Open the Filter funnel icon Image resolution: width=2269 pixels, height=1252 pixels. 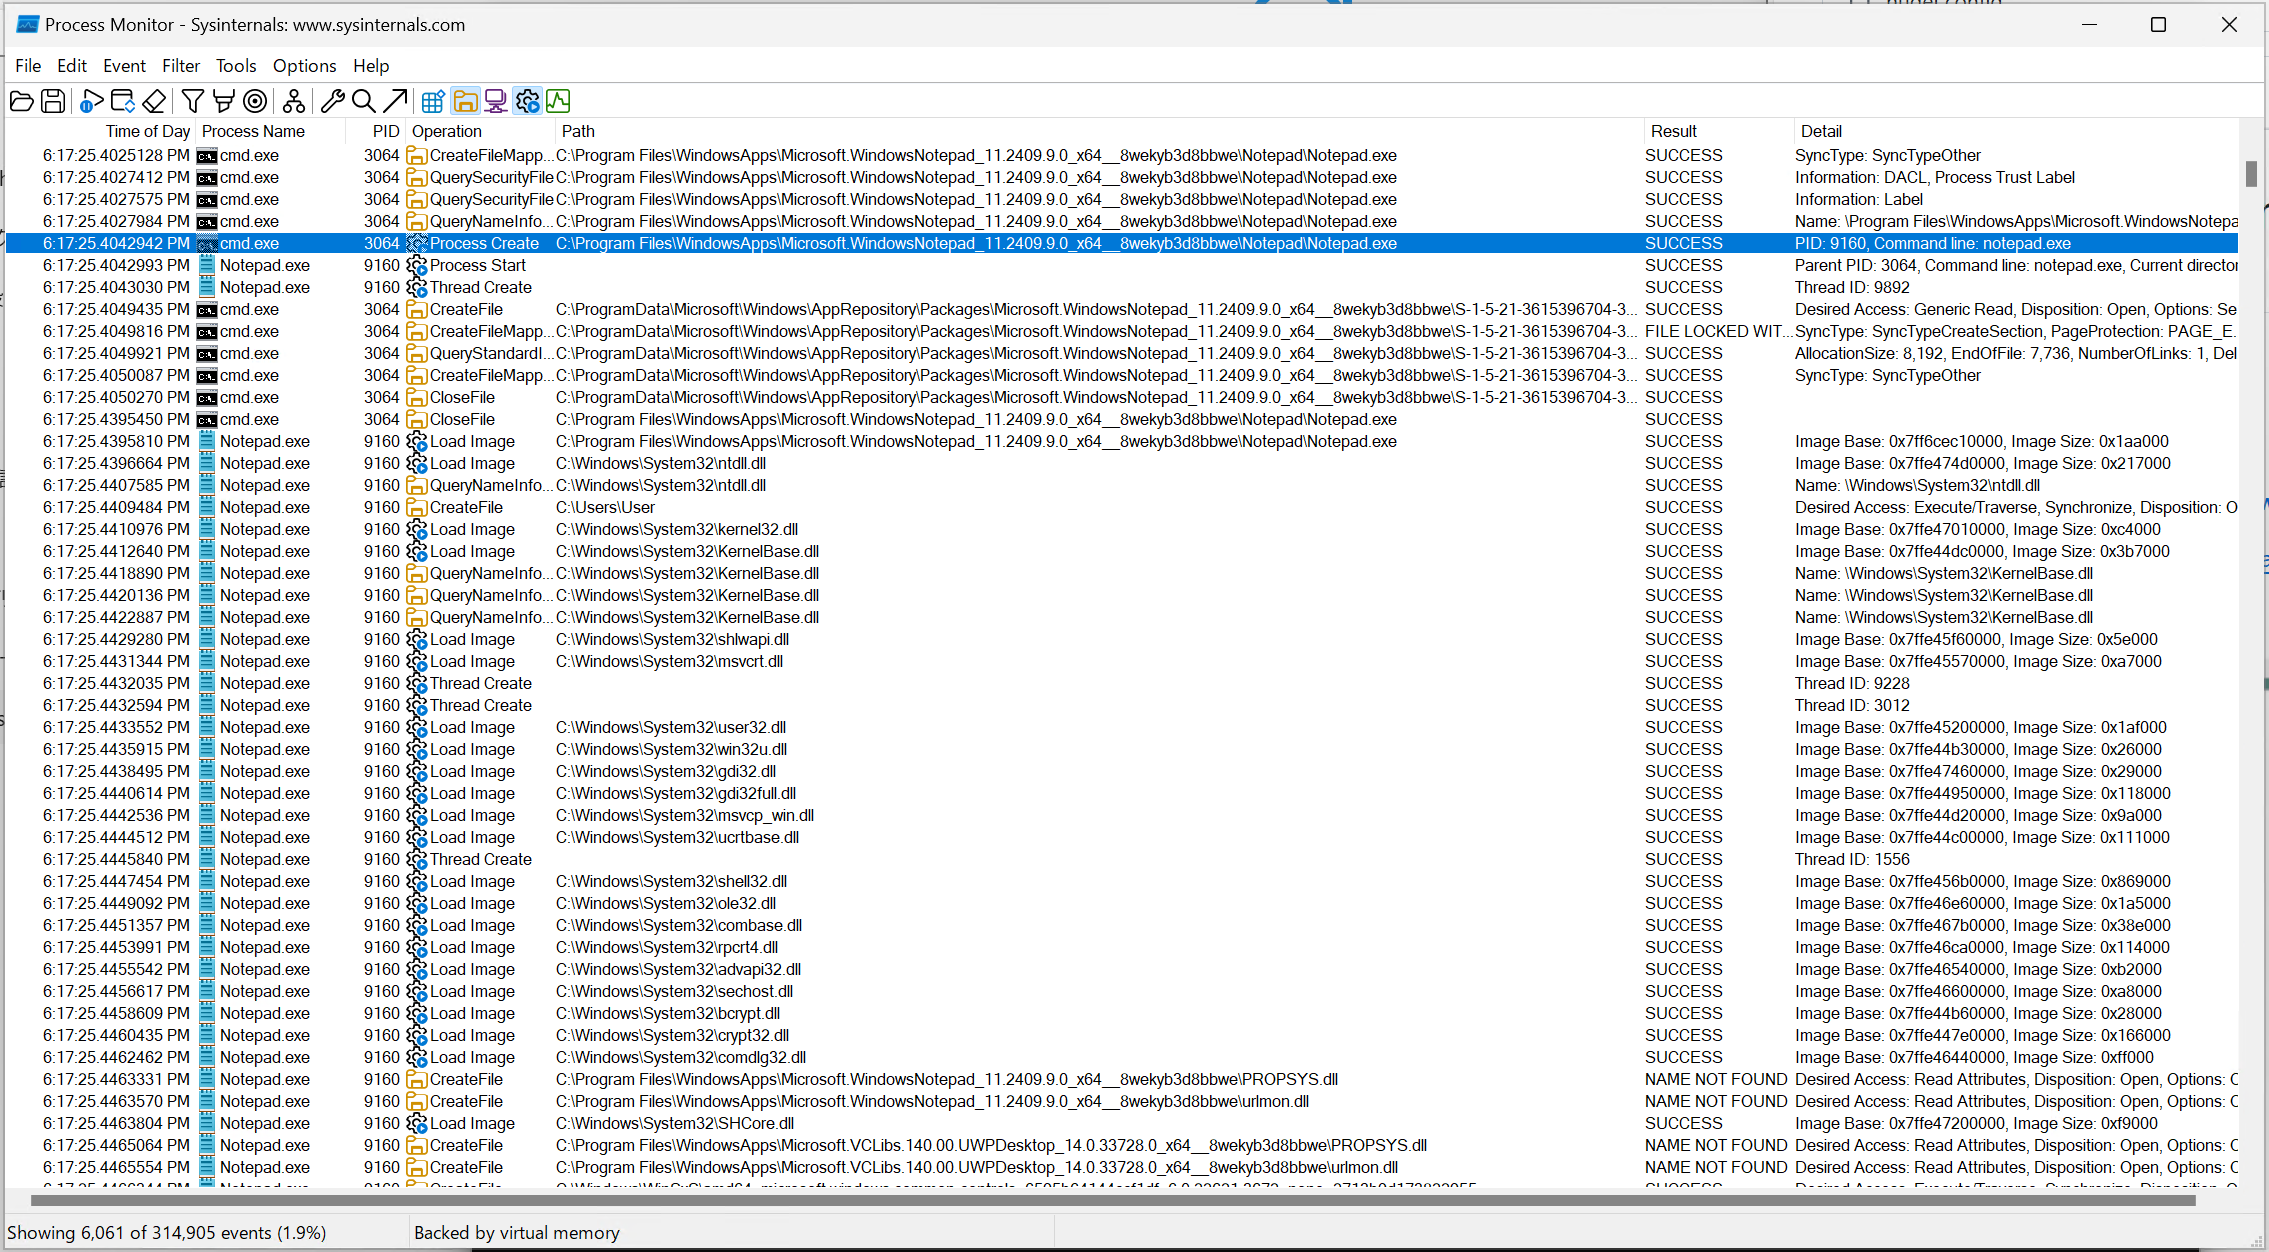pos(193,101)
